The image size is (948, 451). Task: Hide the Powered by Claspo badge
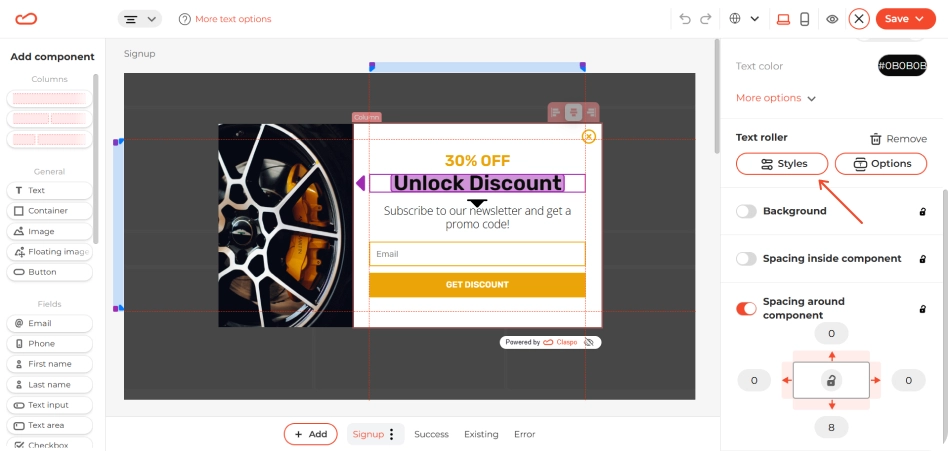coord(589,342)
